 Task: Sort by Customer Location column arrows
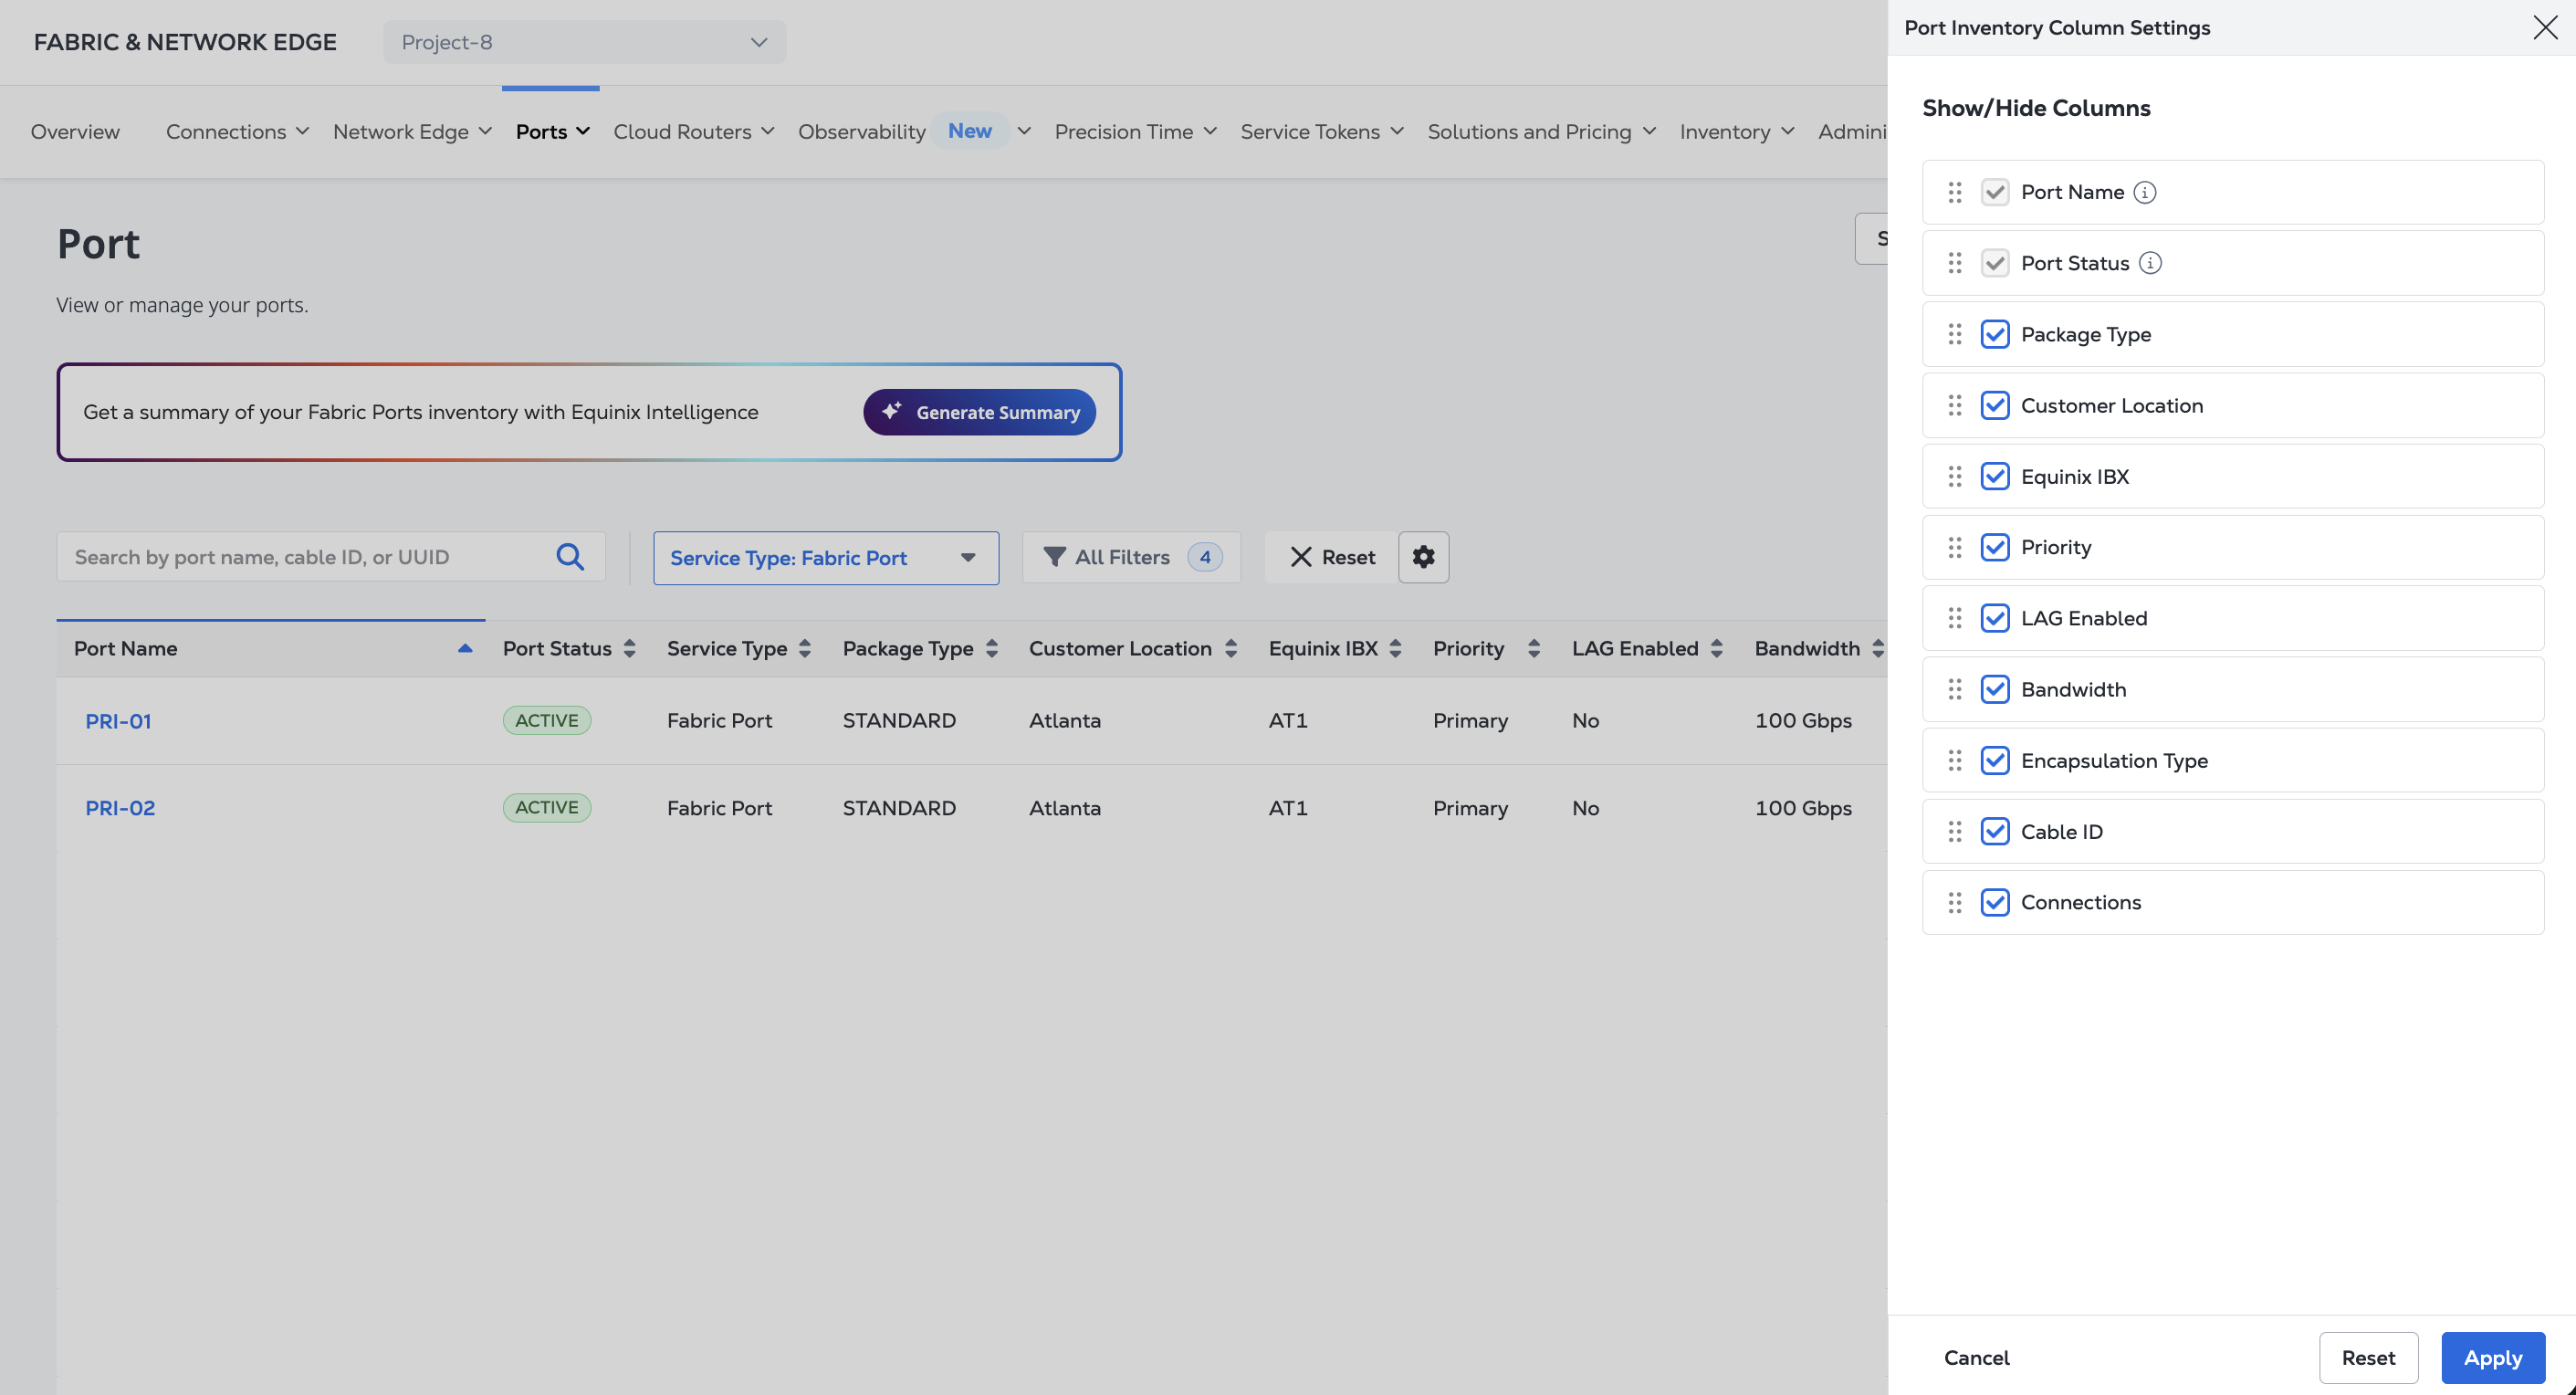(1231, 648)
